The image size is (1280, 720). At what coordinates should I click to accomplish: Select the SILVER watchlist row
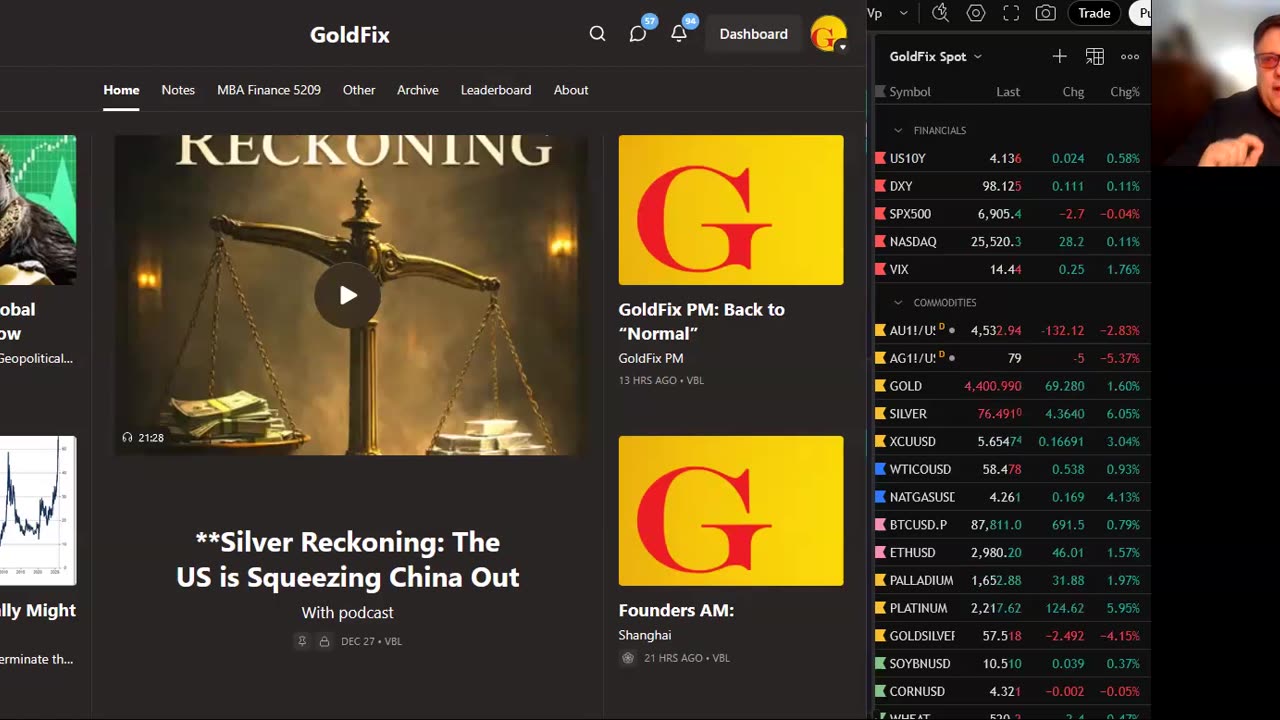(1012, 414)
